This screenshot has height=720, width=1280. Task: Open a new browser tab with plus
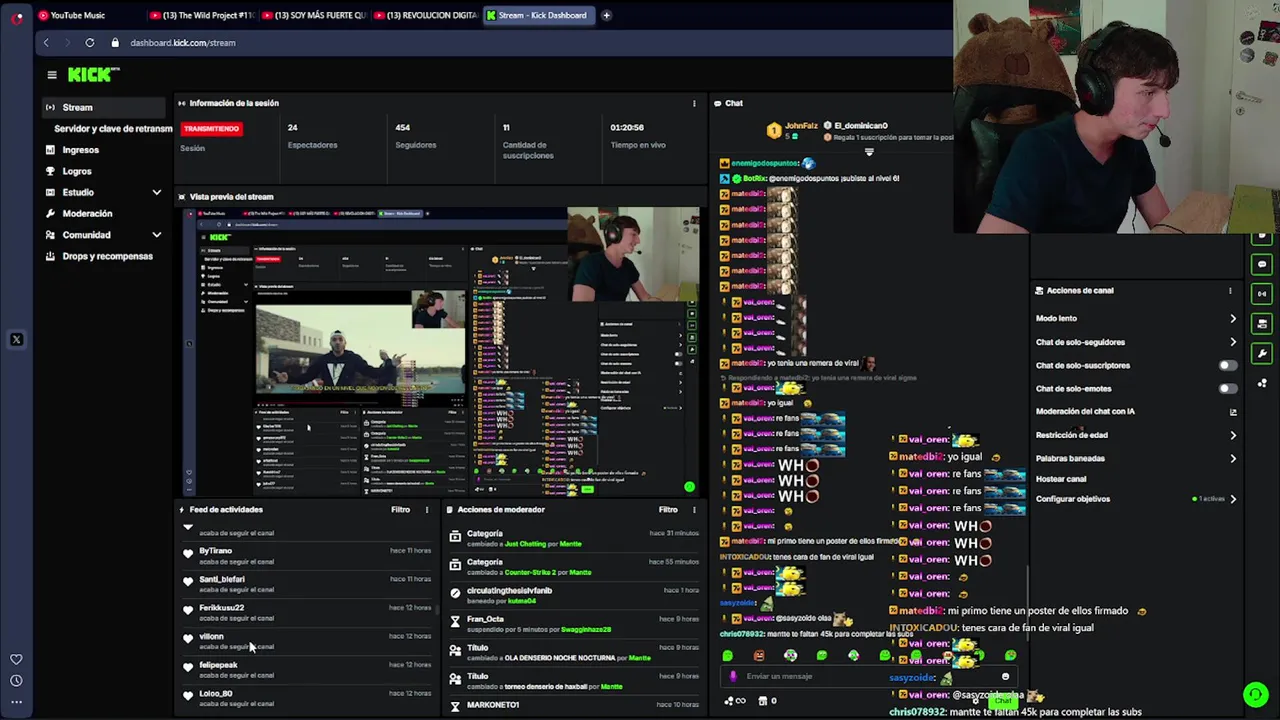606,15
